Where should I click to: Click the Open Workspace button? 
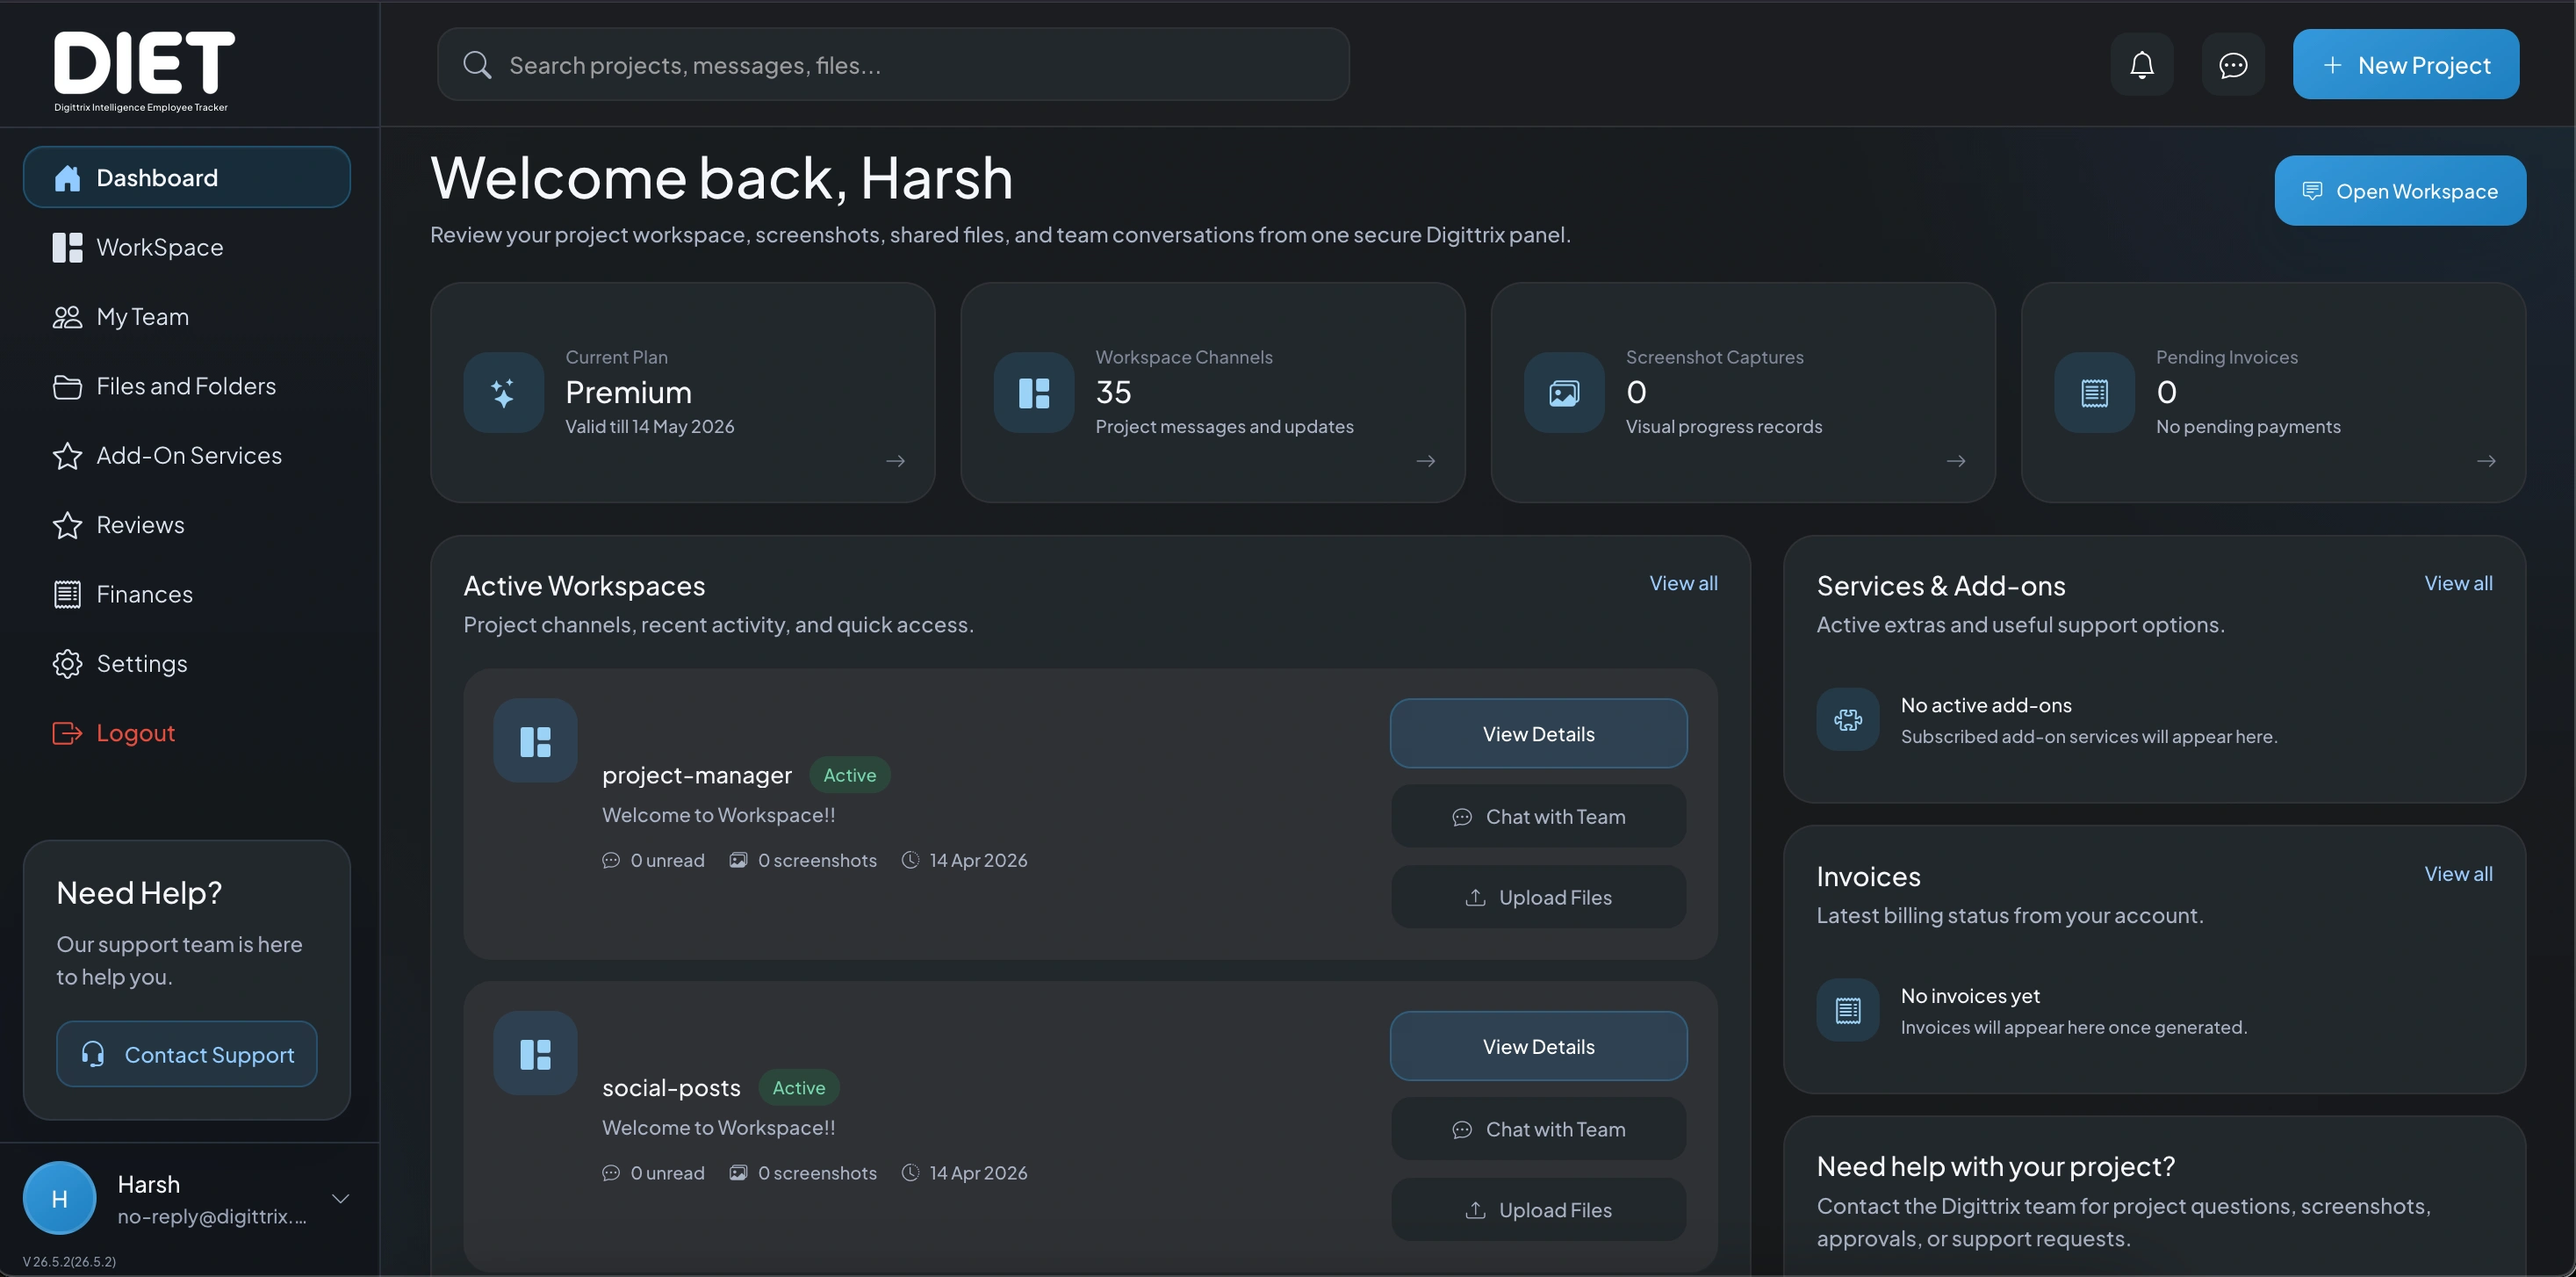(2399, 191)
